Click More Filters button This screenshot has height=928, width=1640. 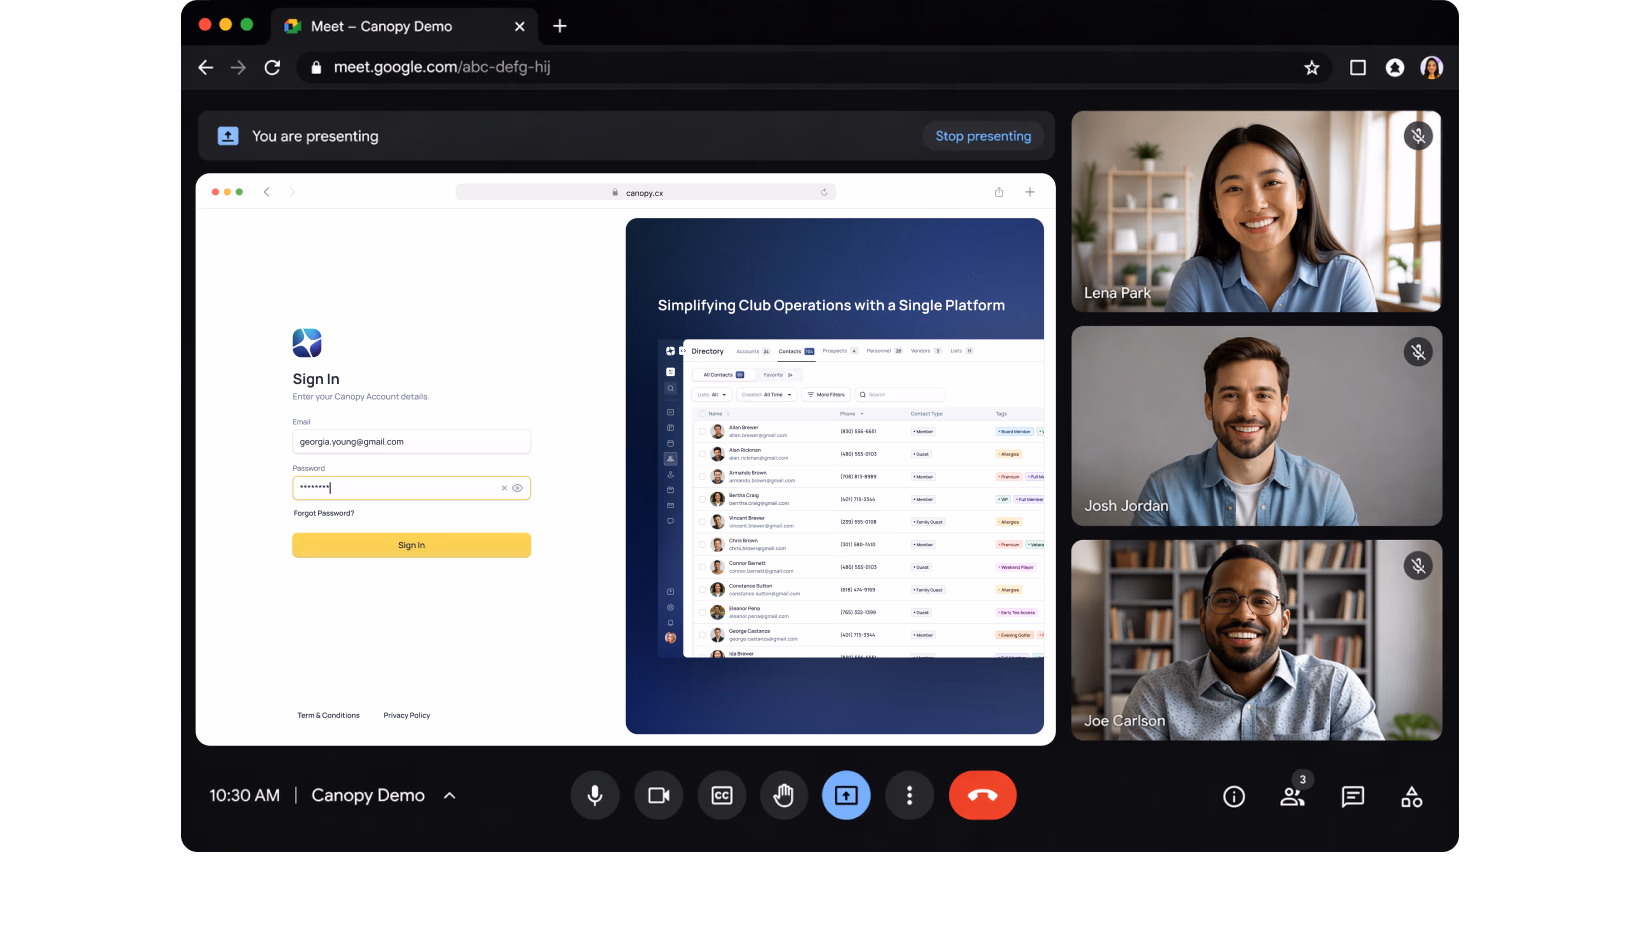tap(826, 395)
